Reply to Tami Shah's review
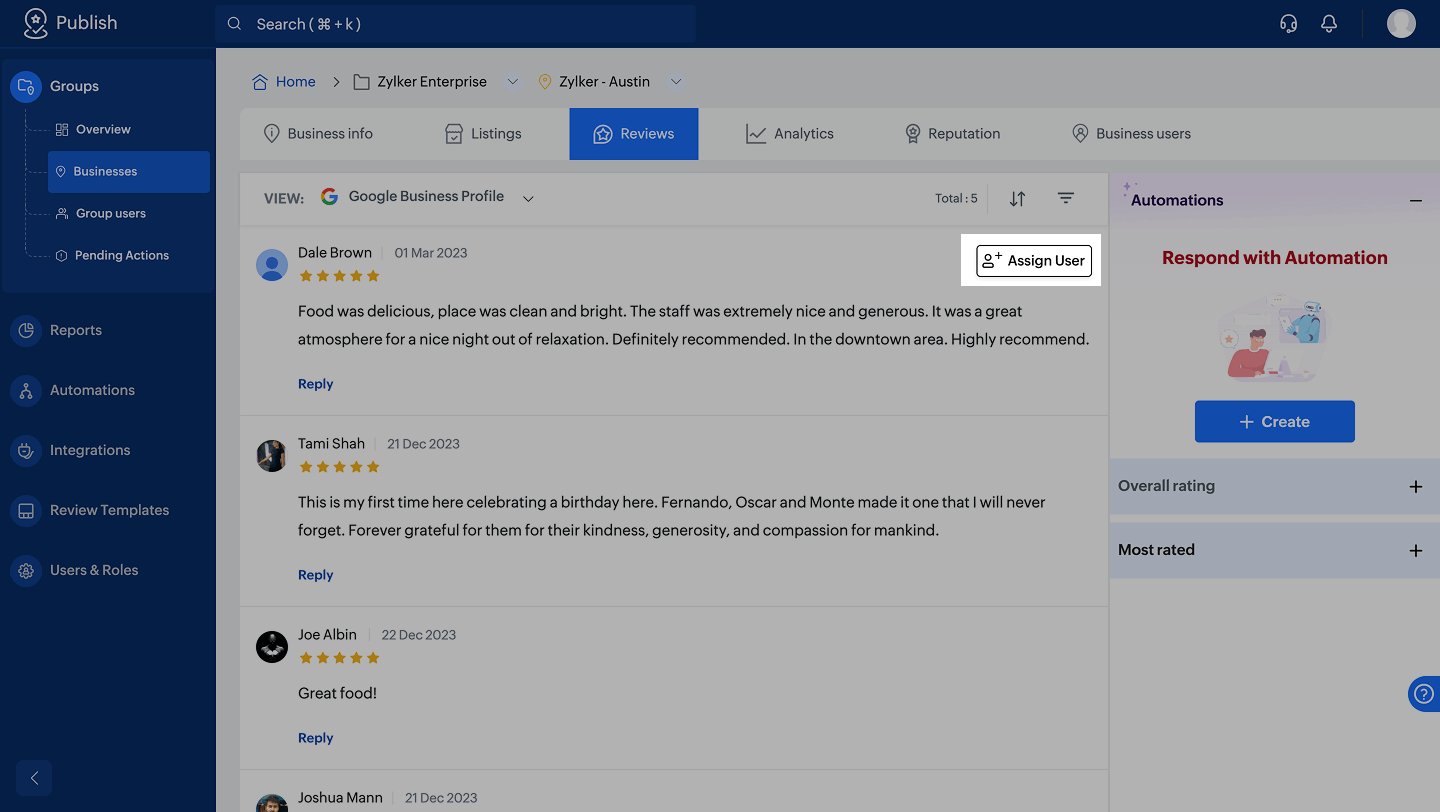 coord(315,575)
